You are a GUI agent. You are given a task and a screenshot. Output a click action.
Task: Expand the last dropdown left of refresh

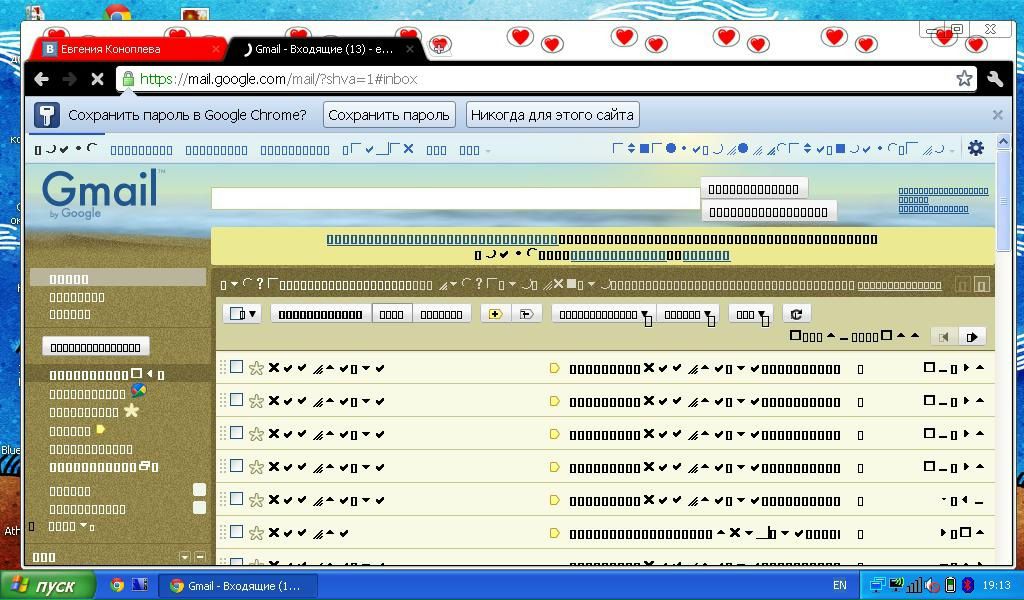click(750, 314)
